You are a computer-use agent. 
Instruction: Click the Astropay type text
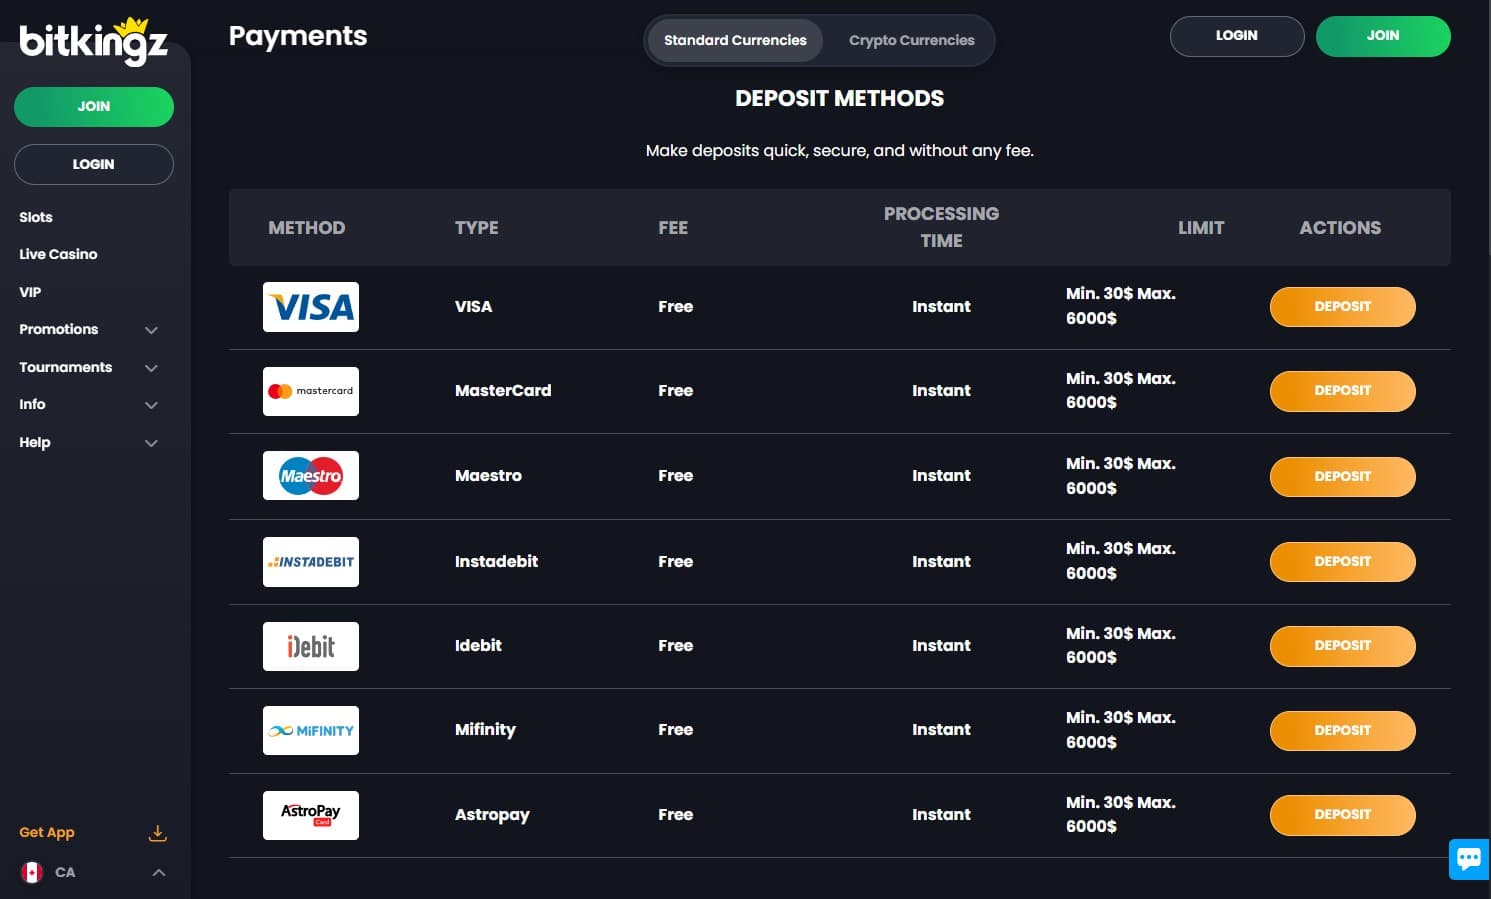pos(492,815)
